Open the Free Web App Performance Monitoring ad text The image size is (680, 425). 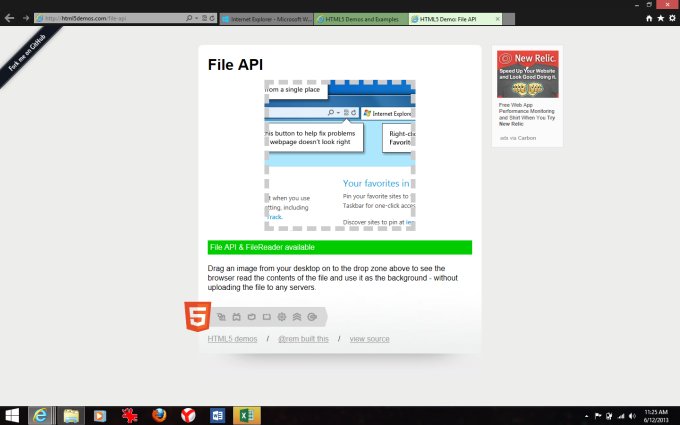click(x=526, y=114)
